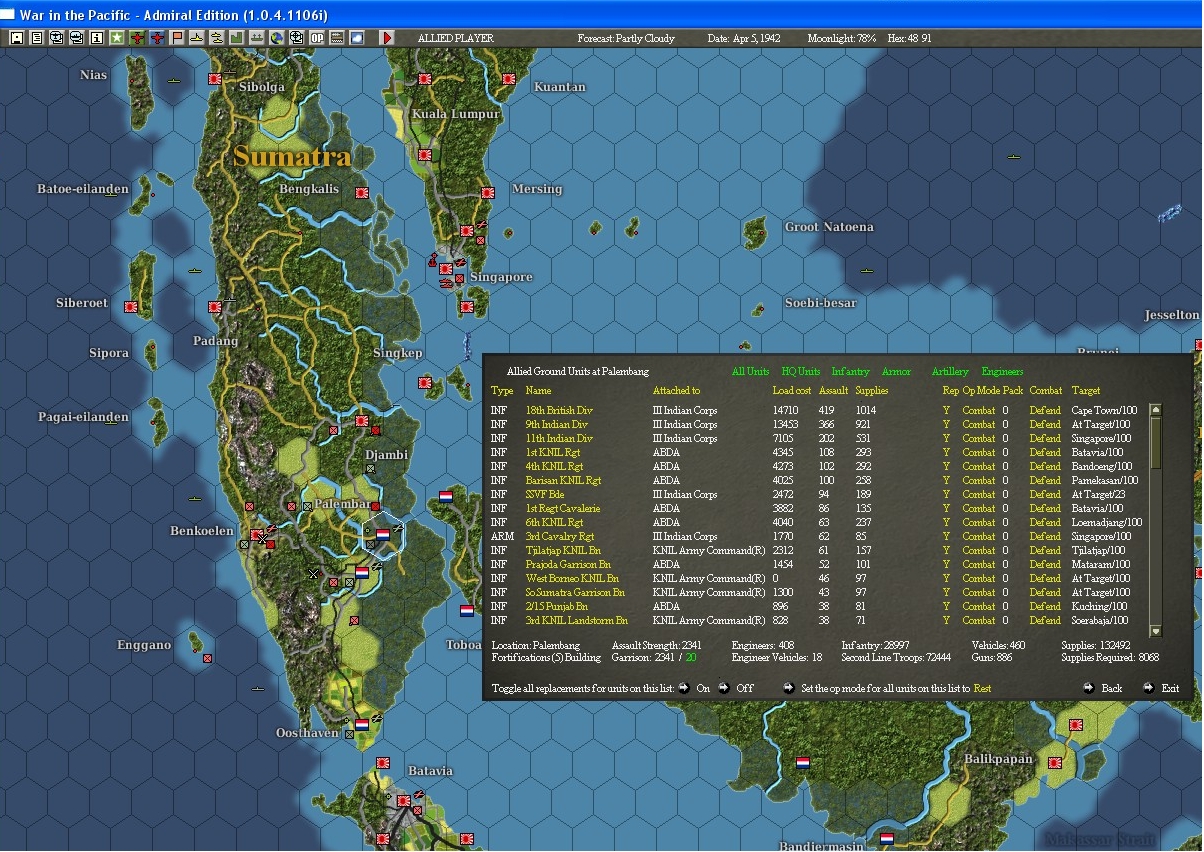This screenshot has height=852, width=1204.
Task: Click the Dutch flag at Oosthaven
Action: coord(362,725)
